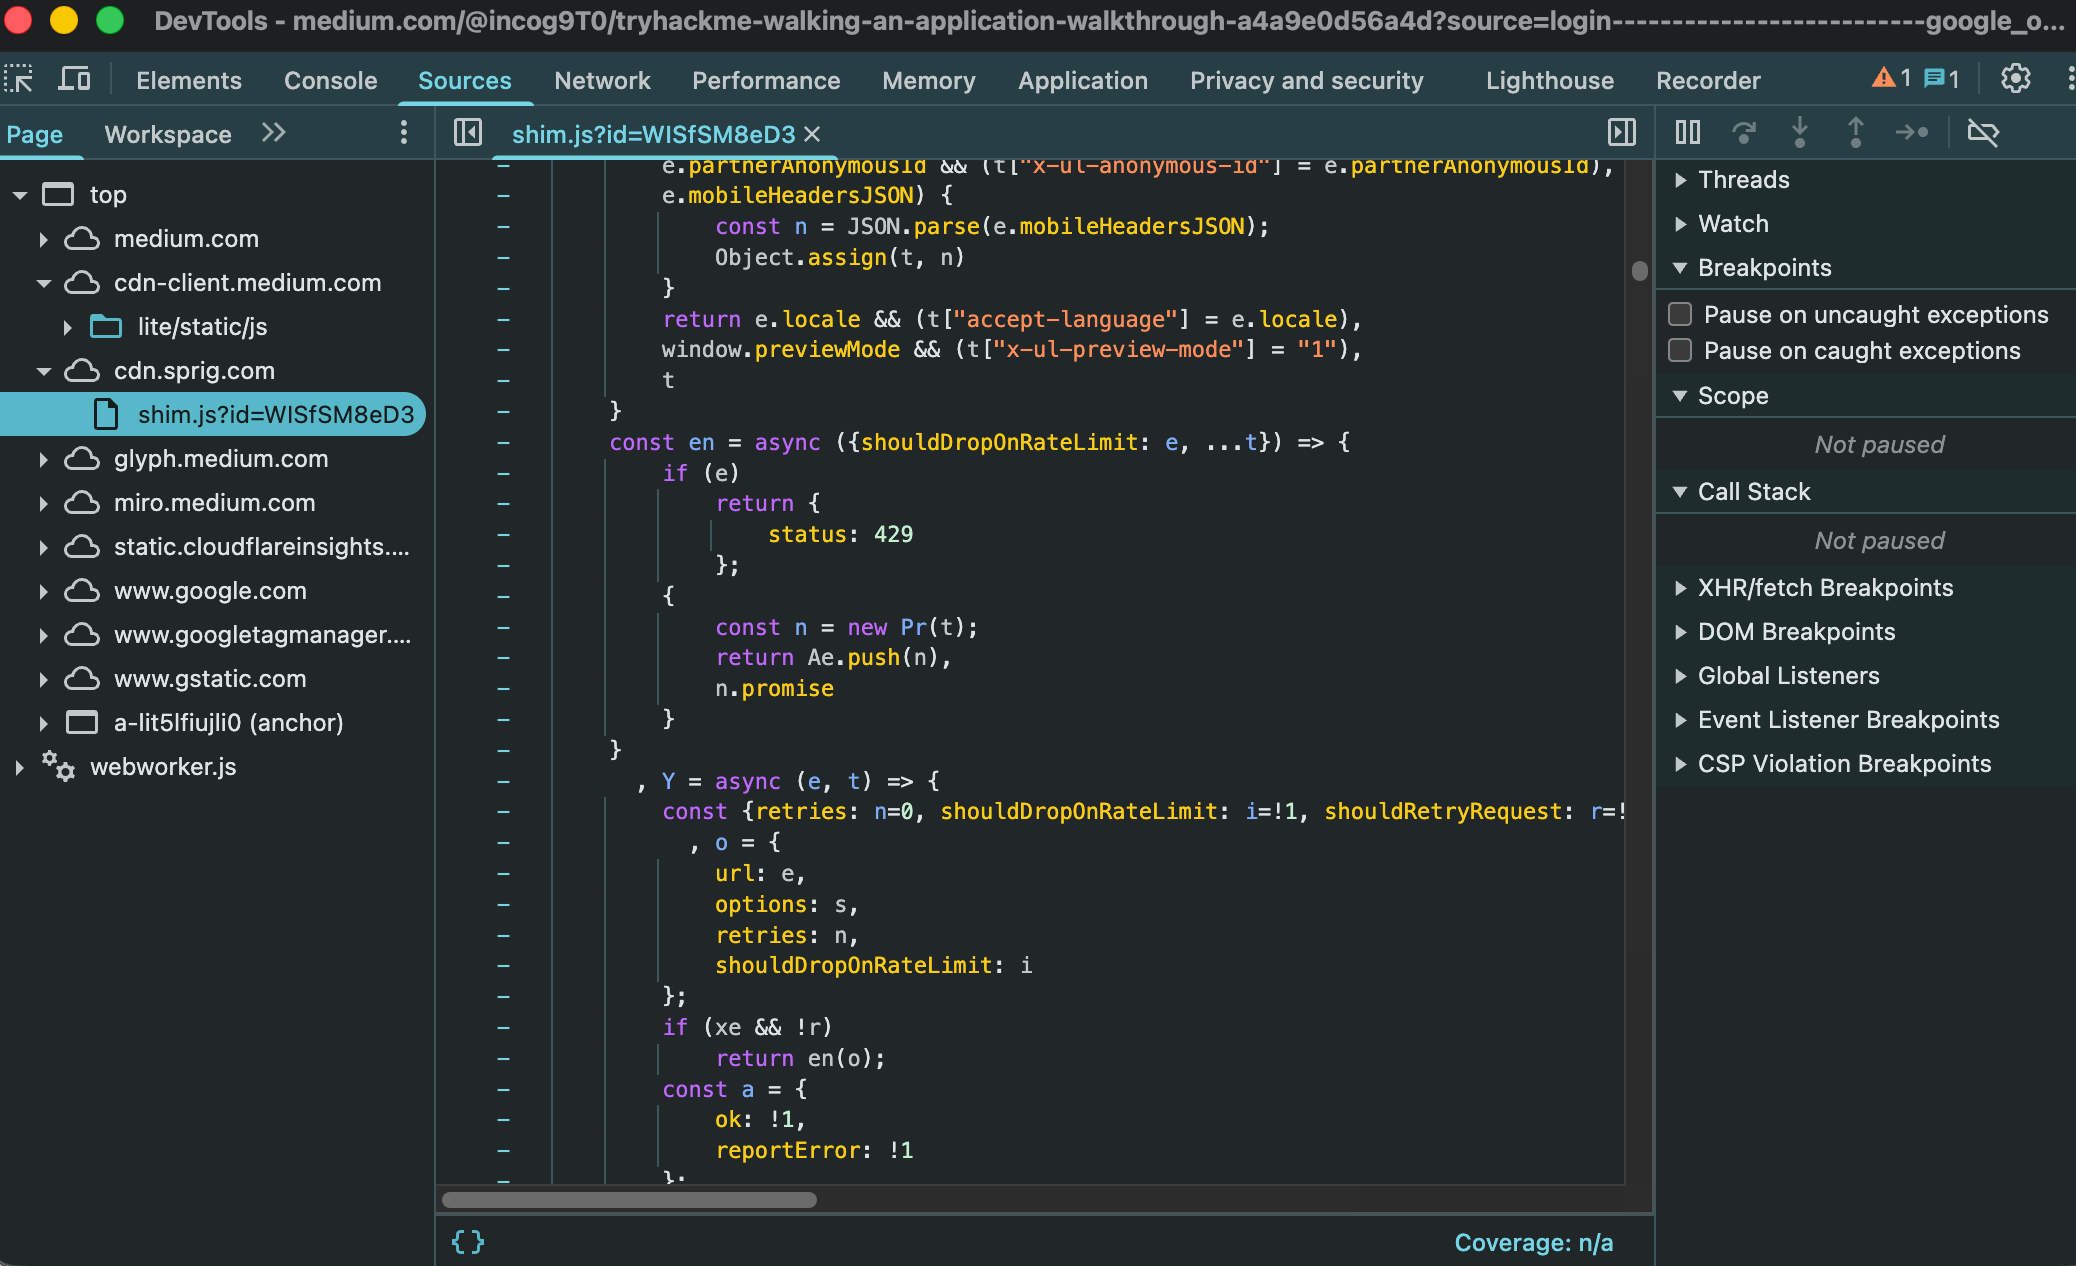Screen dimensions: 2076x1266
Task: Click the deactivate breakpoints icon
Action: tap(1983, 132)
